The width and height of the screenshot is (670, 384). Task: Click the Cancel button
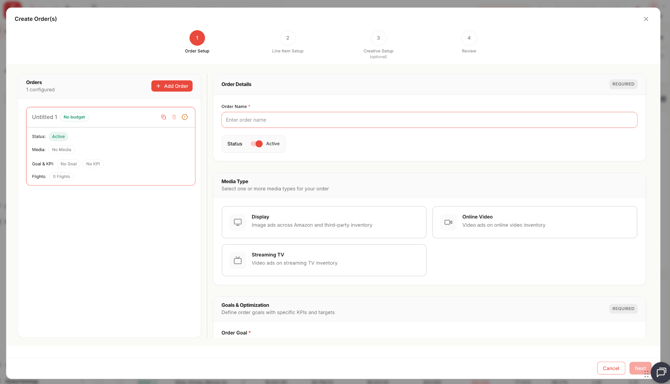[611, 368]
